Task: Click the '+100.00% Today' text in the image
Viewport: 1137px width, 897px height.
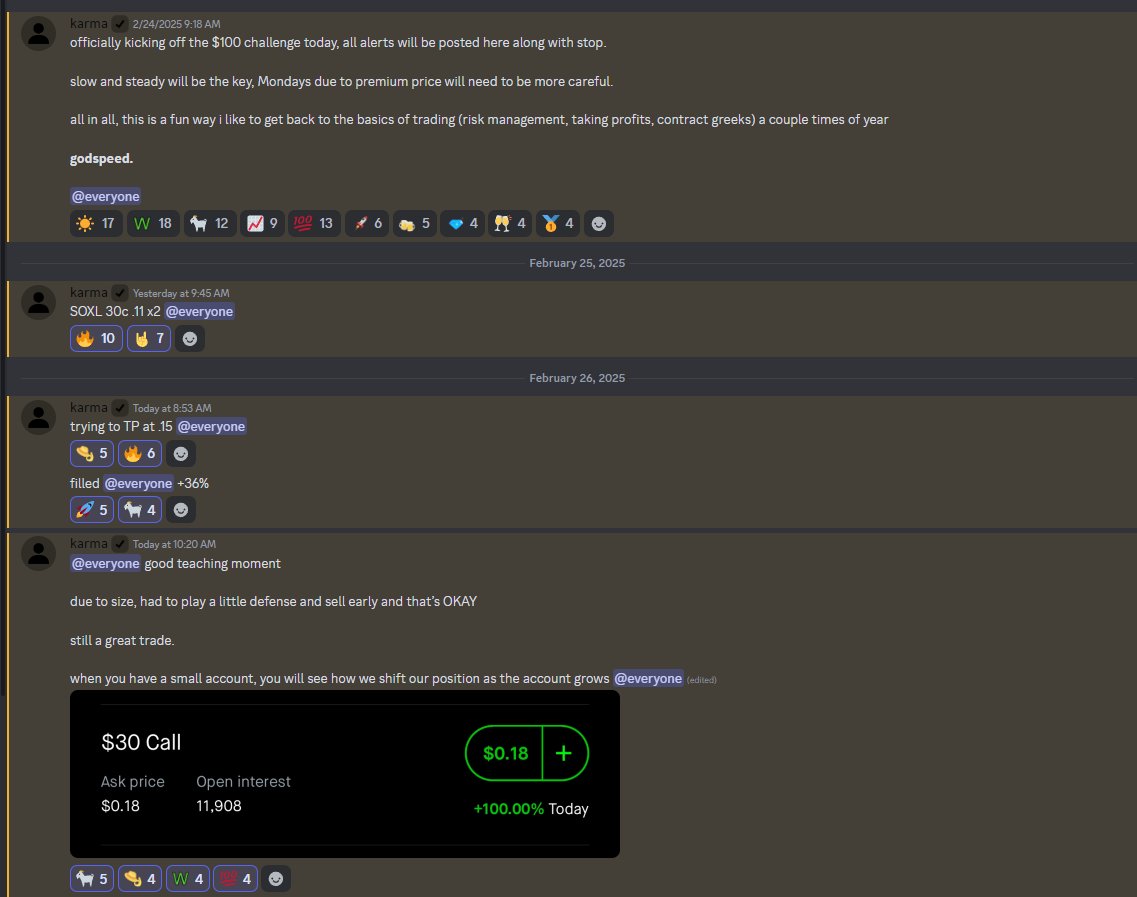Action: 531,809
